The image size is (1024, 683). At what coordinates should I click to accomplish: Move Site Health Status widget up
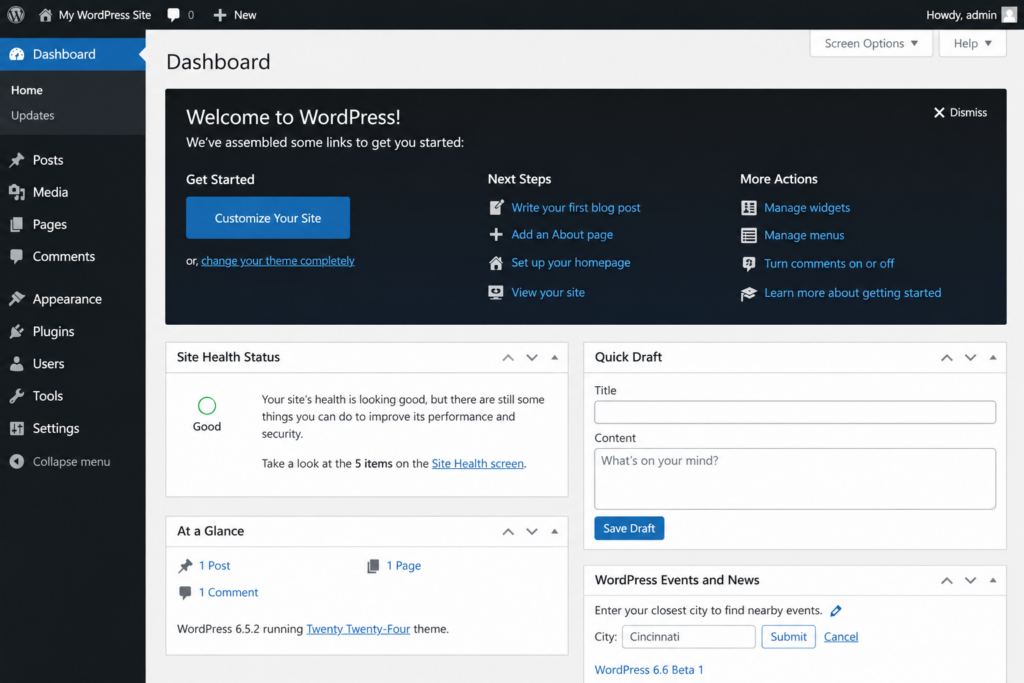[508, 357]
